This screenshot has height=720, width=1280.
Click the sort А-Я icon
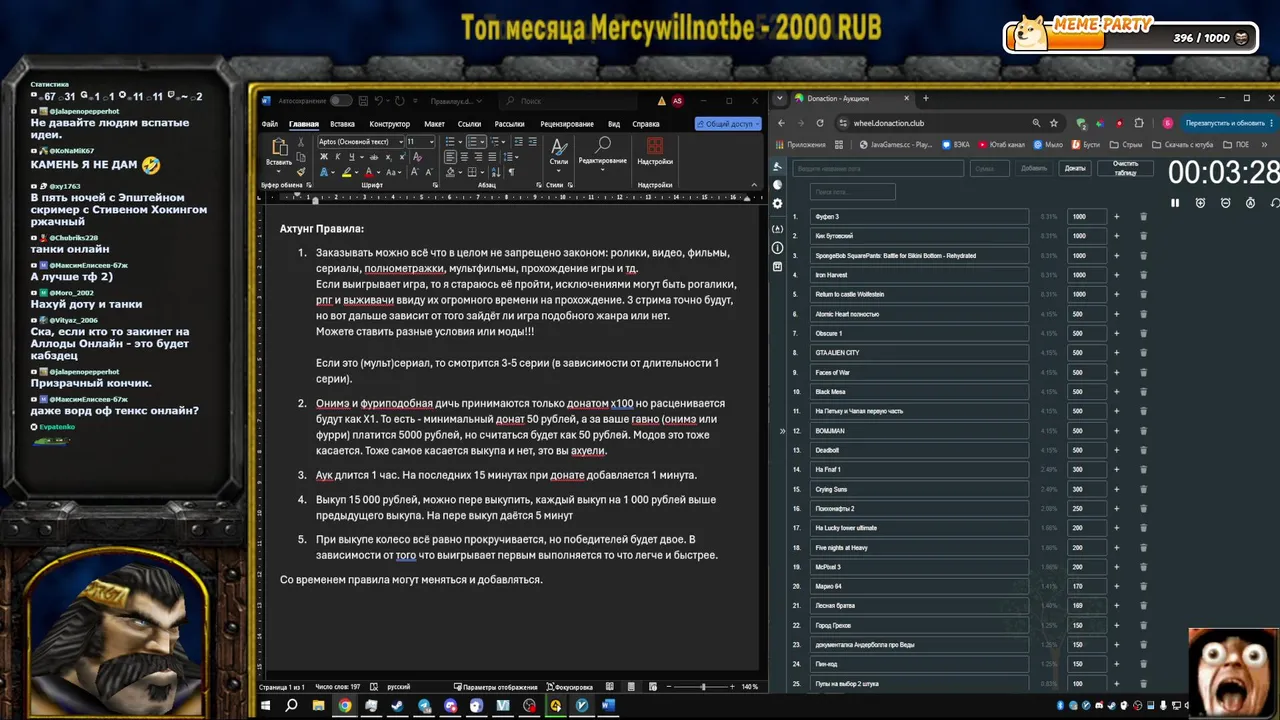(496, 172)
